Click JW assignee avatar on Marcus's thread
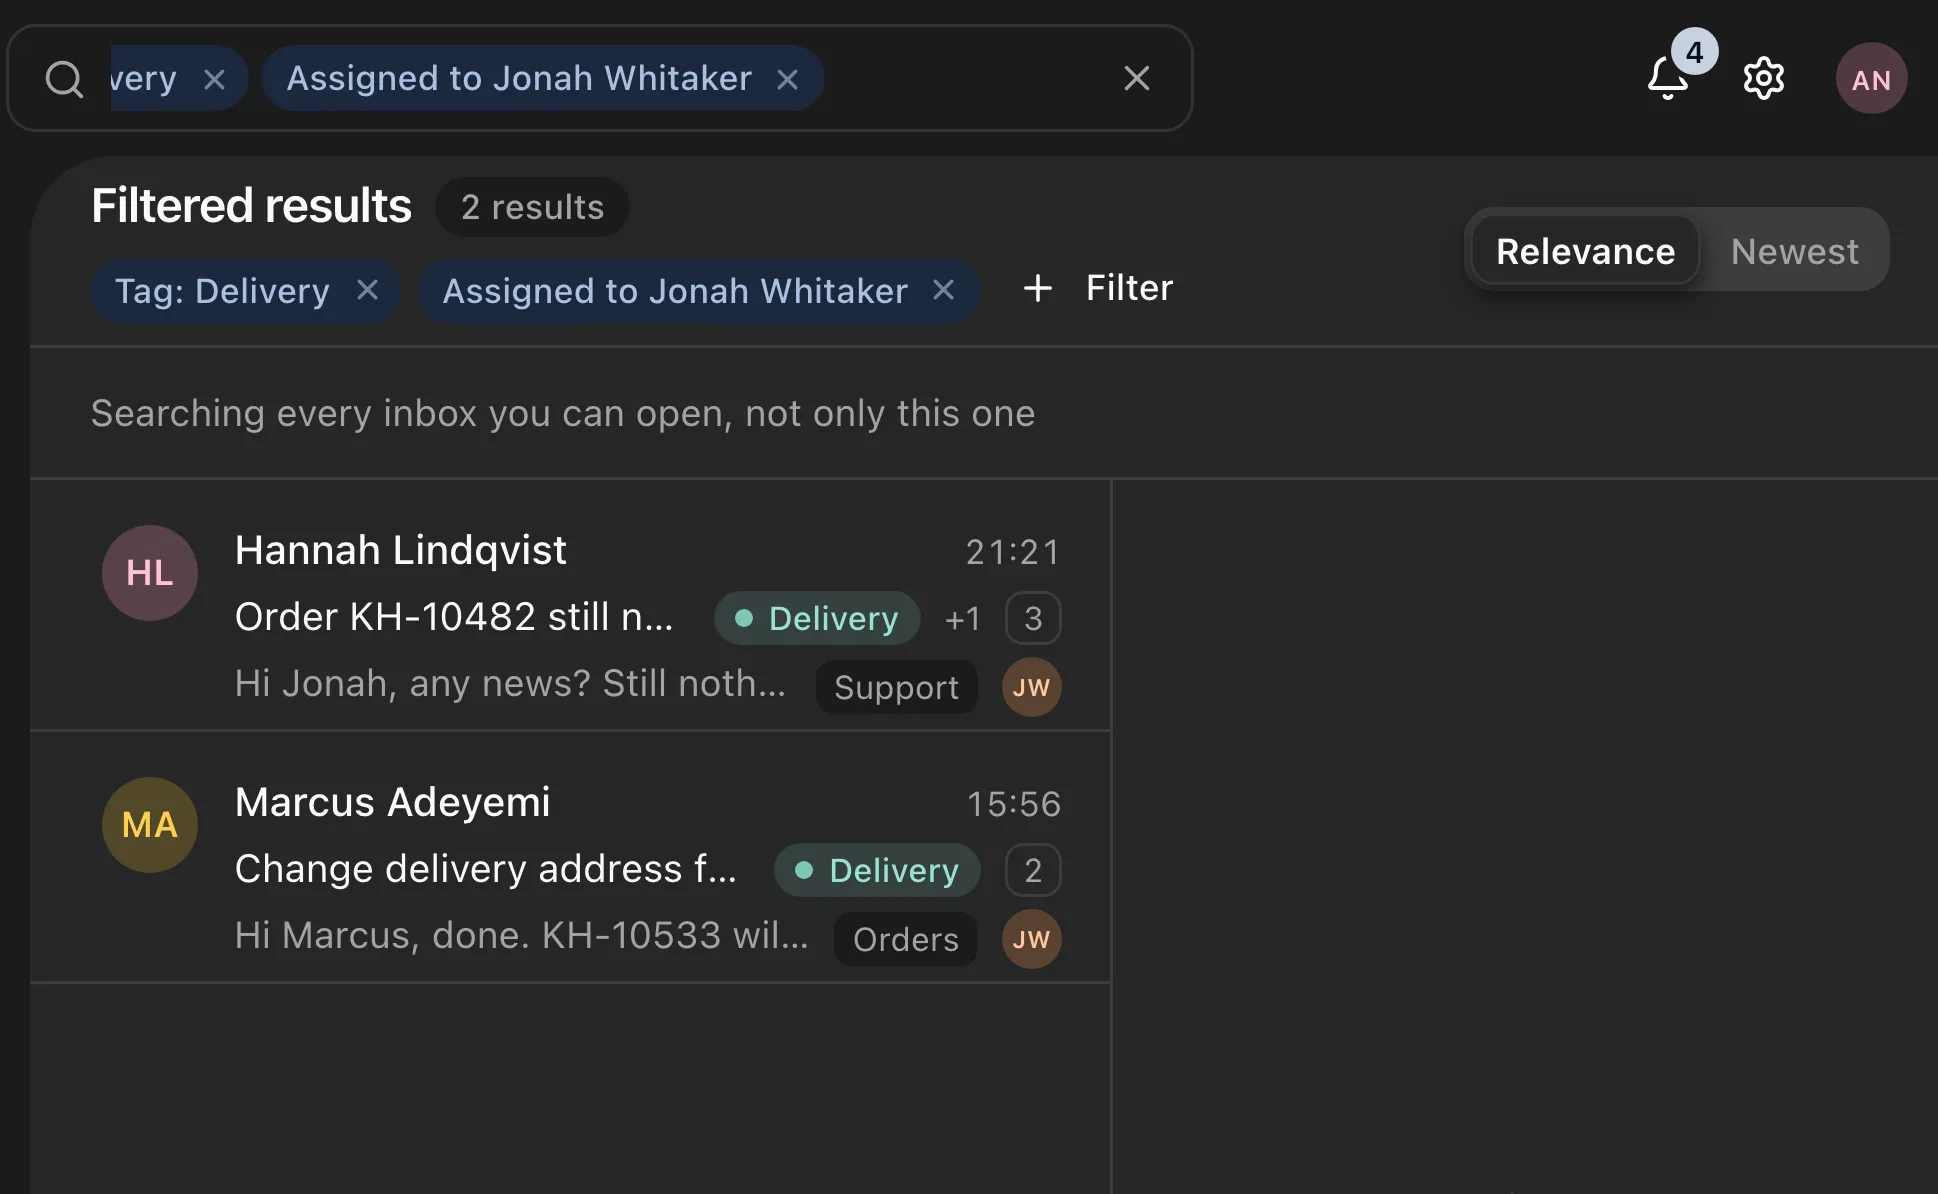 coord(1031,939)
